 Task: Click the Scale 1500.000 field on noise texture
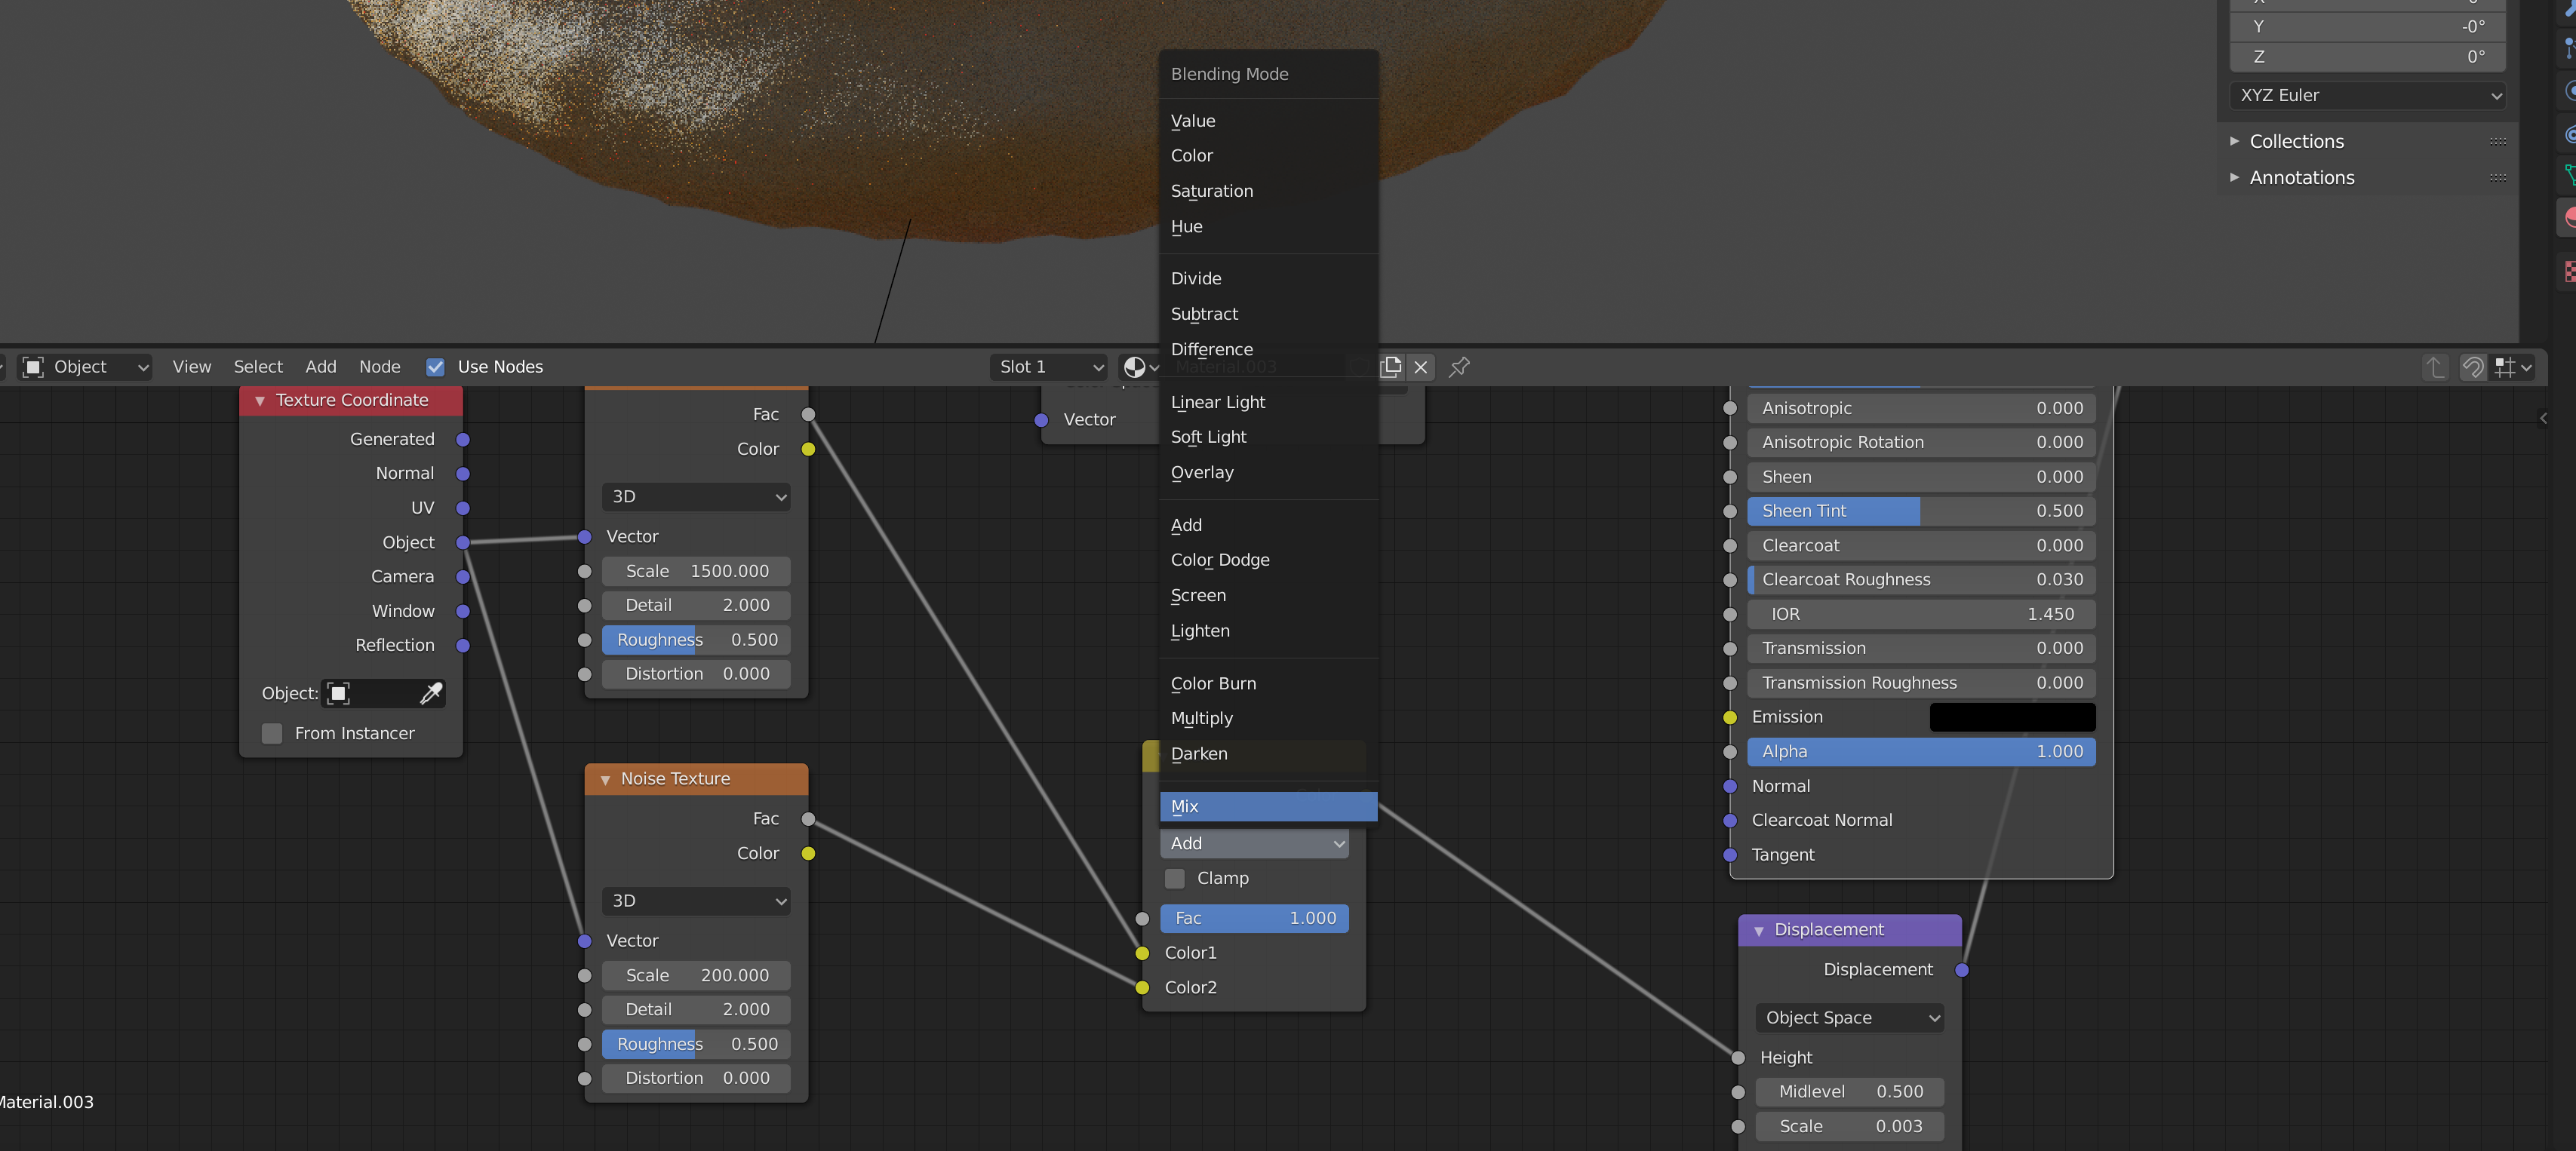coord(696,571)
